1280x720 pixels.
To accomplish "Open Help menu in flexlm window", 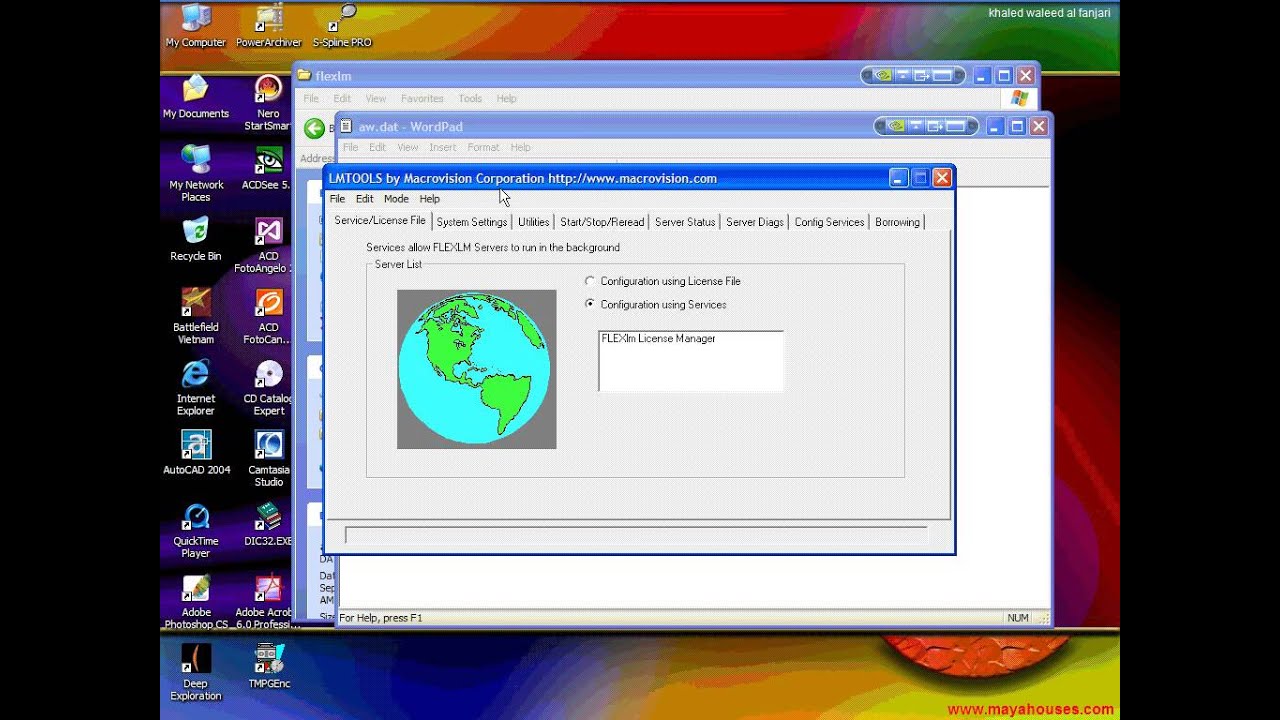I will click(x=507, y=99).
